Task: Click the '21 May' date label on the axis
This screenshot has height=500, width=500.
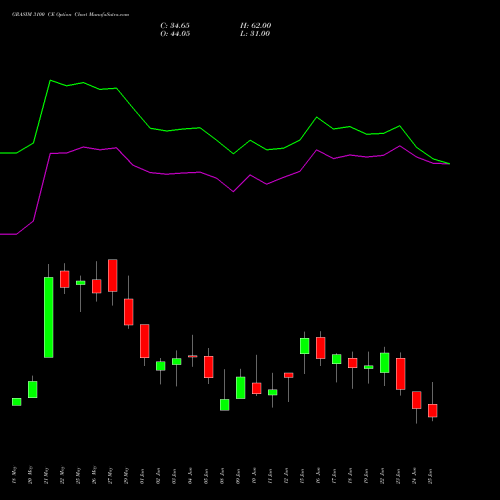Action: click(x=46, y=475)
